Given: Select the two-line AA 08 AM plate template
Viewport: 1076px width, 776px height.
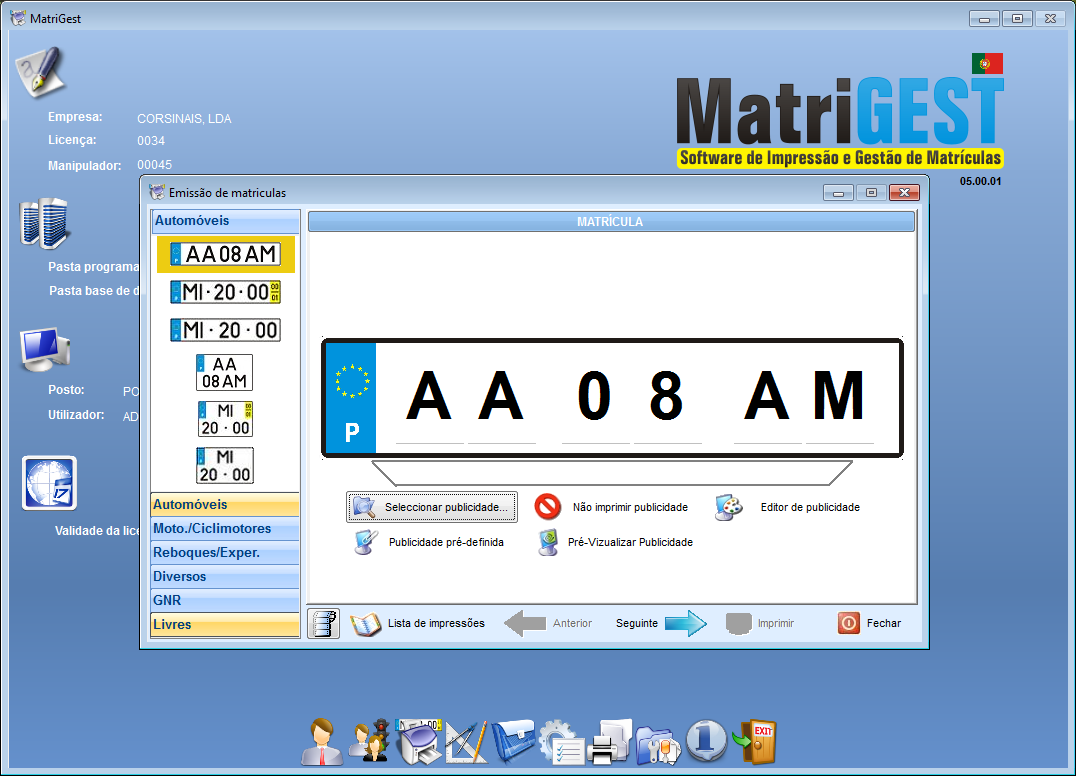Looking at the screenshot, I should point(224,373).
